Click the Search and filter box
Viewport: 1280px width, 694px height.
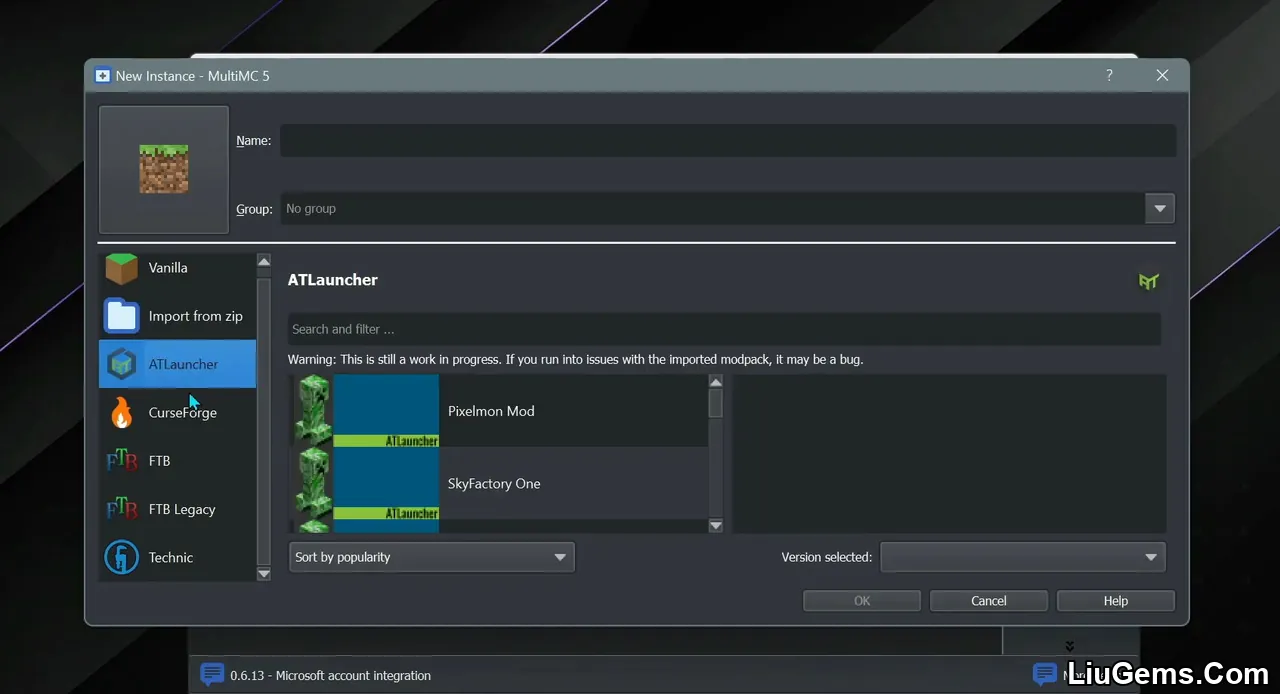724,329
